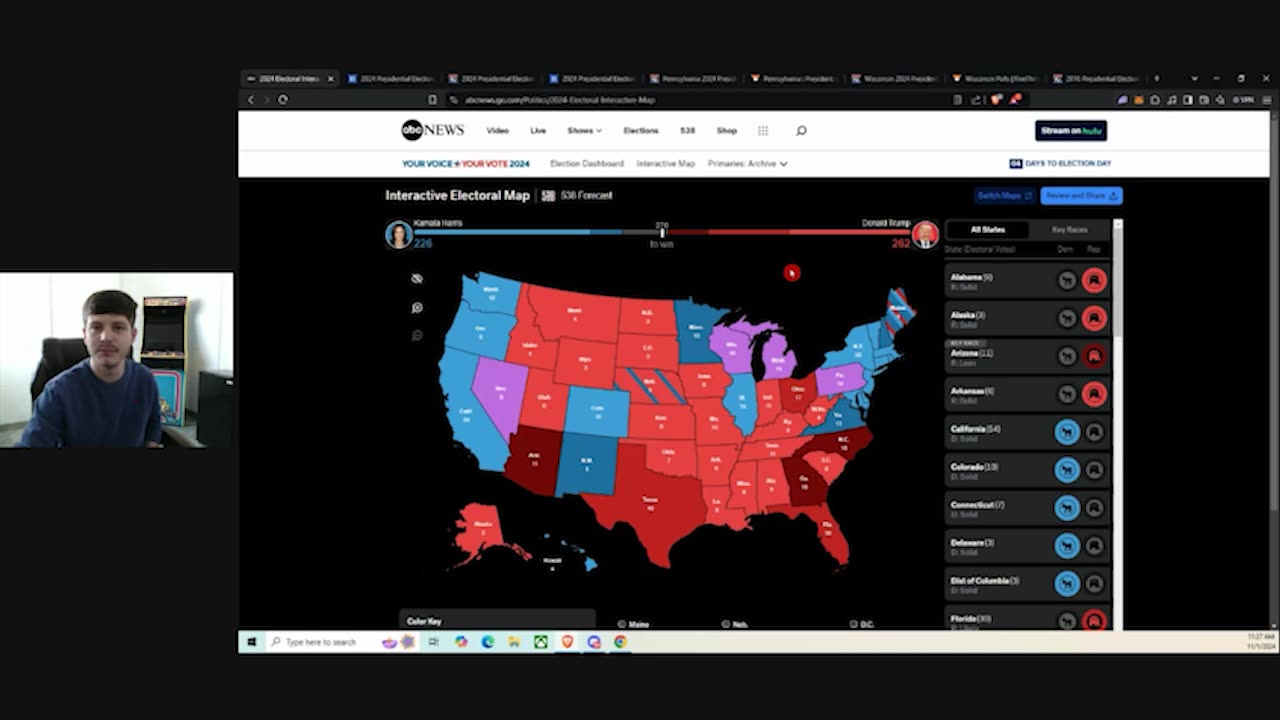1280x720 pixels.
Task: Go to Interactive Map link
Action: click(666, 164)
